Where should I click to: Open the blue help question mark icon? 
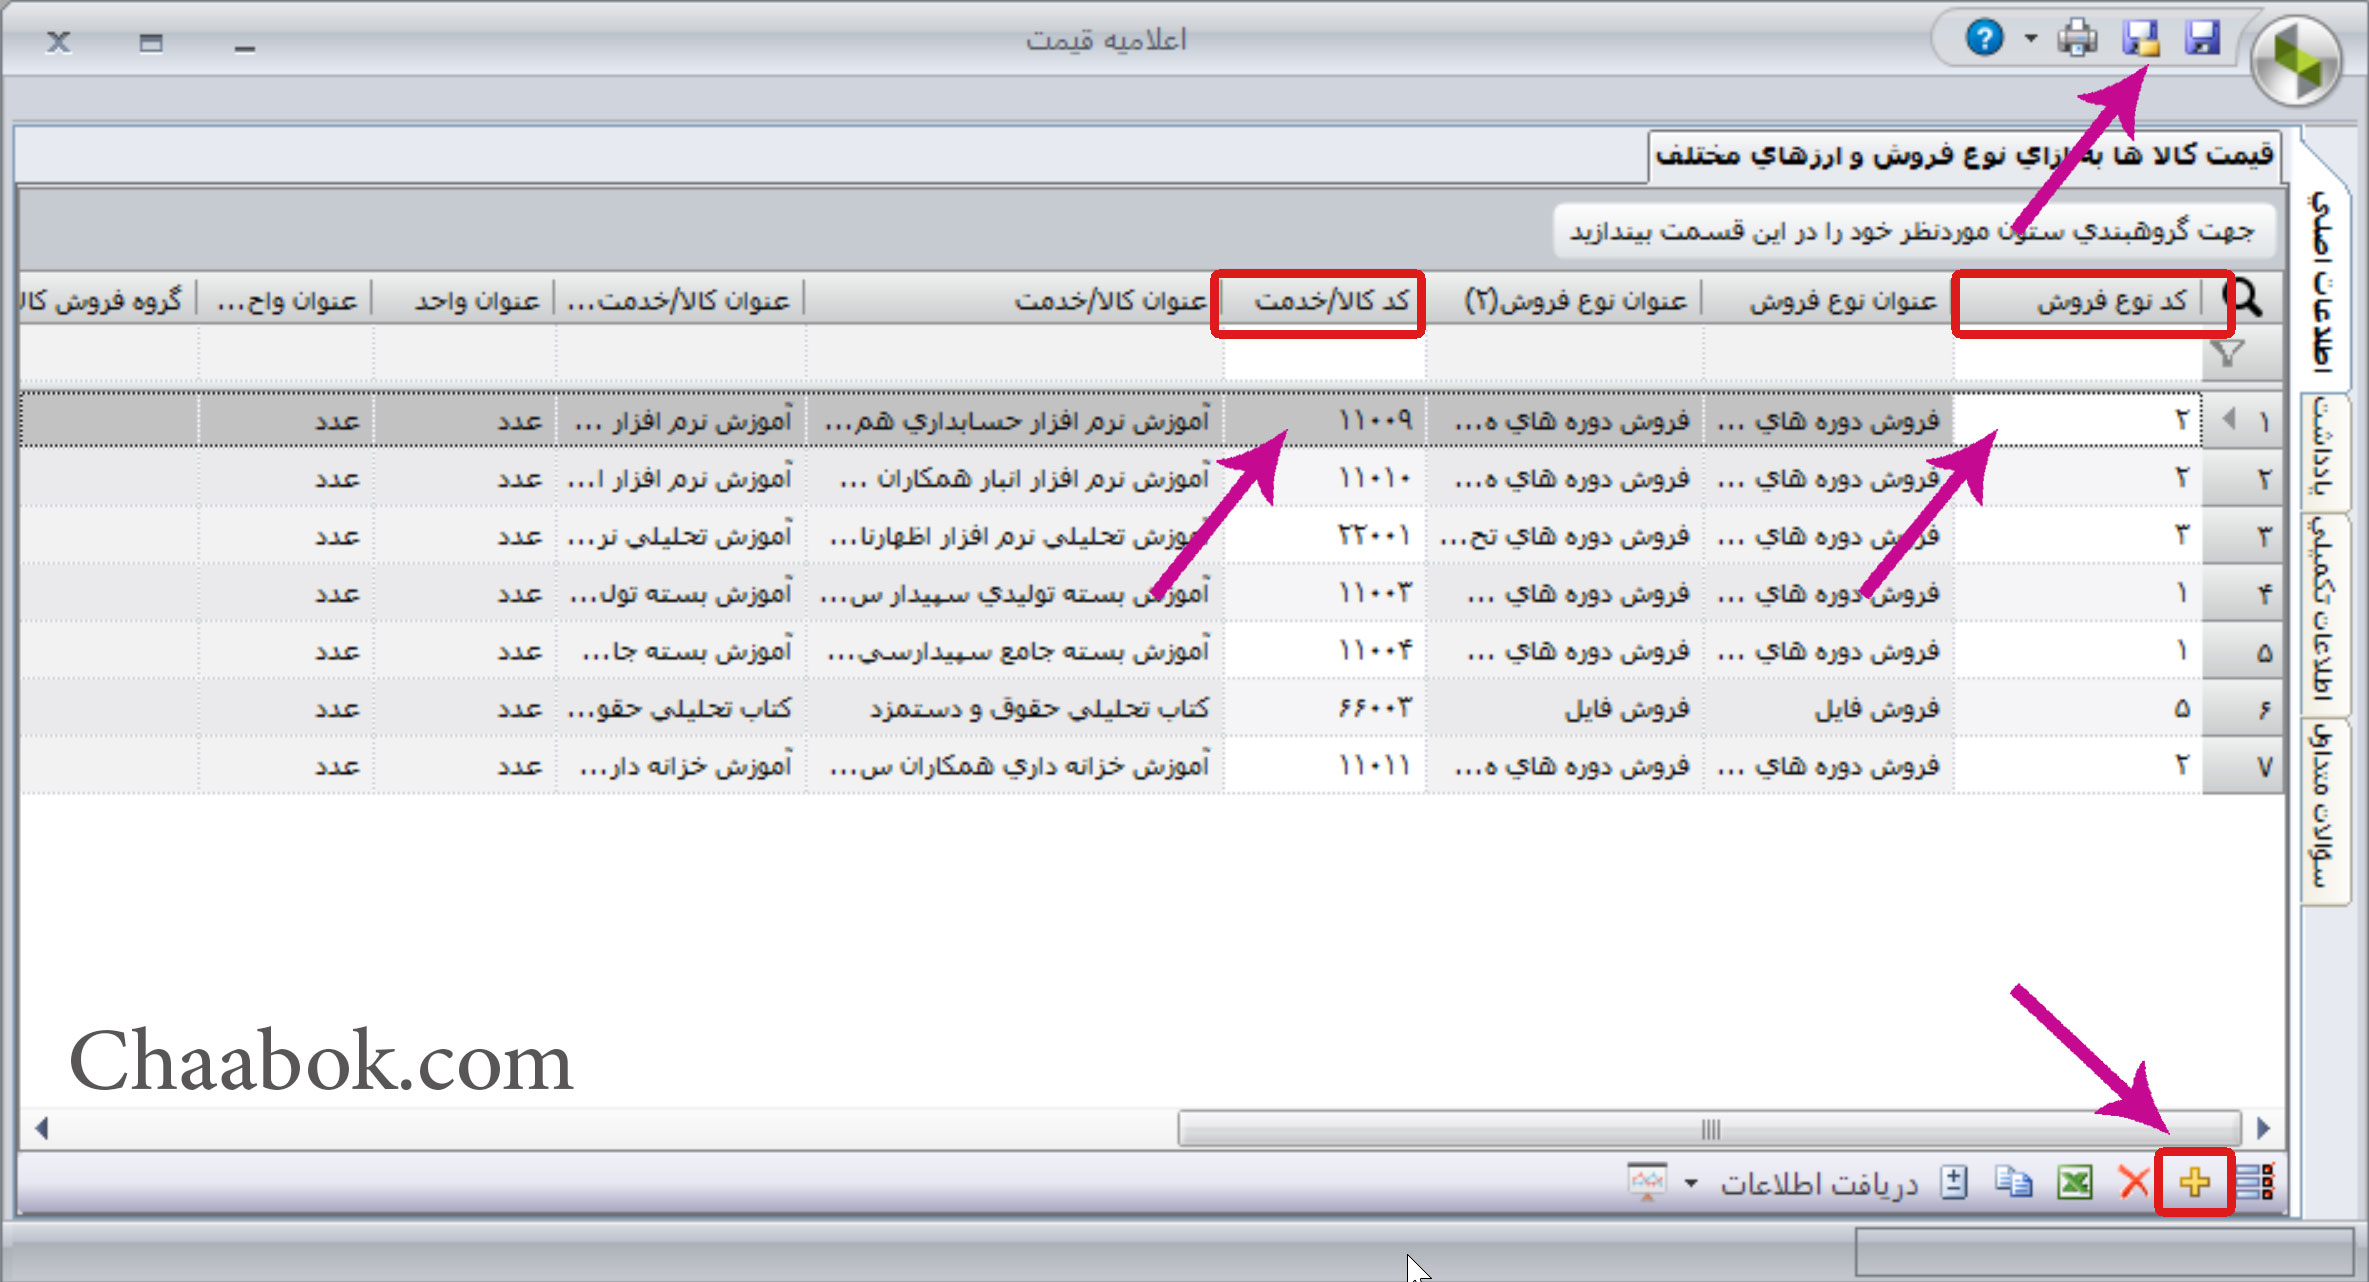pyautogui.click(x=1984, y=39)
